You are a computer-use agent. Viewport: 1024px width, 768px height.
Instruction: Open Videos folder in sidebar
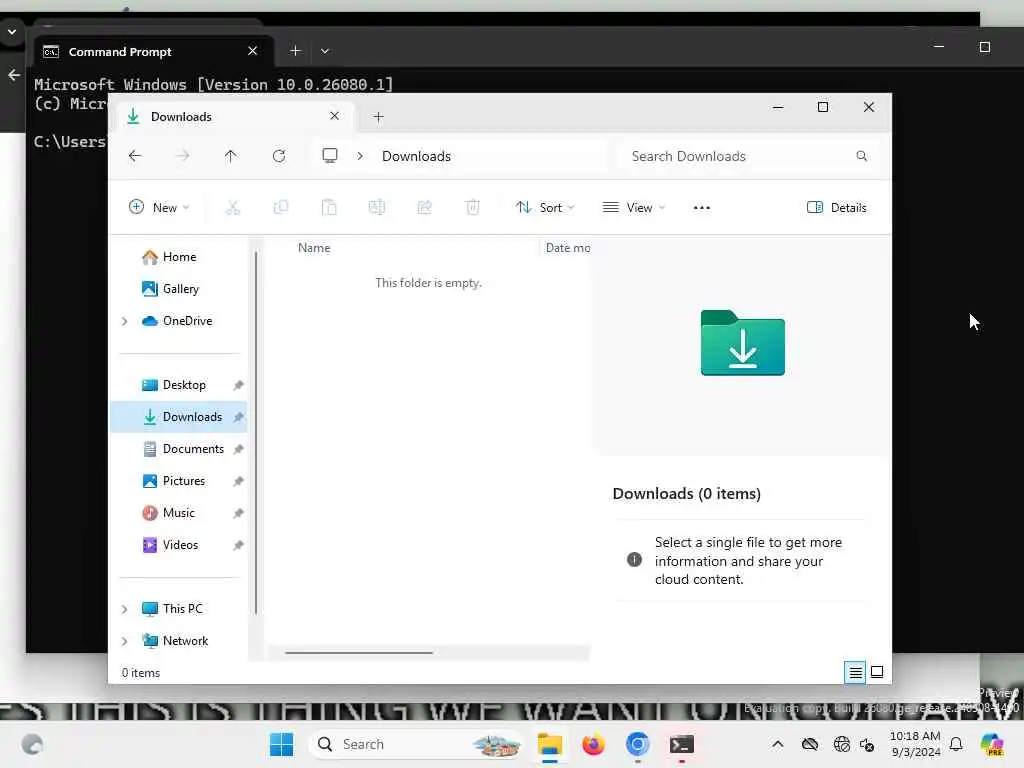click(x=180, y=545)
